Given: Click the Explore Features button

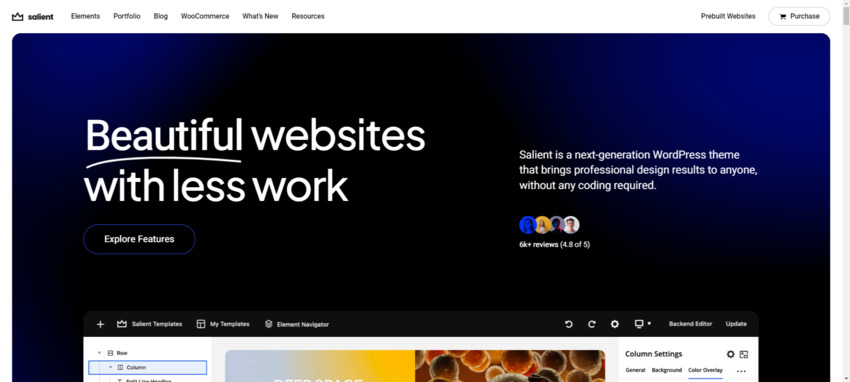Looking at the screenshot, I should pos(139,239).
